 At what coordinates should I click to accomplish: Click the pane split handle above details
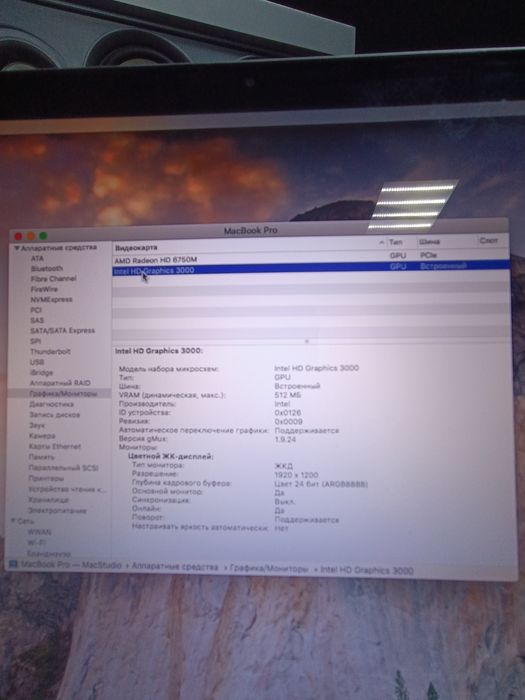point(307,341)
